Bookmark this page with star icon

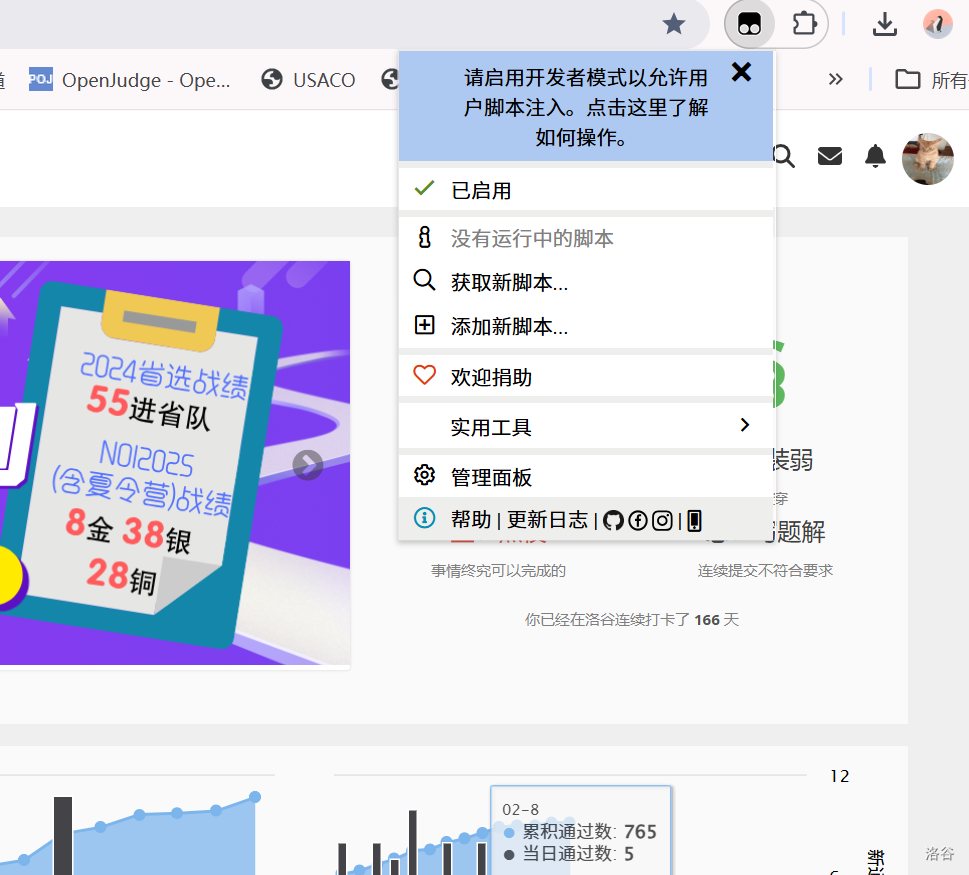point(674,24)
